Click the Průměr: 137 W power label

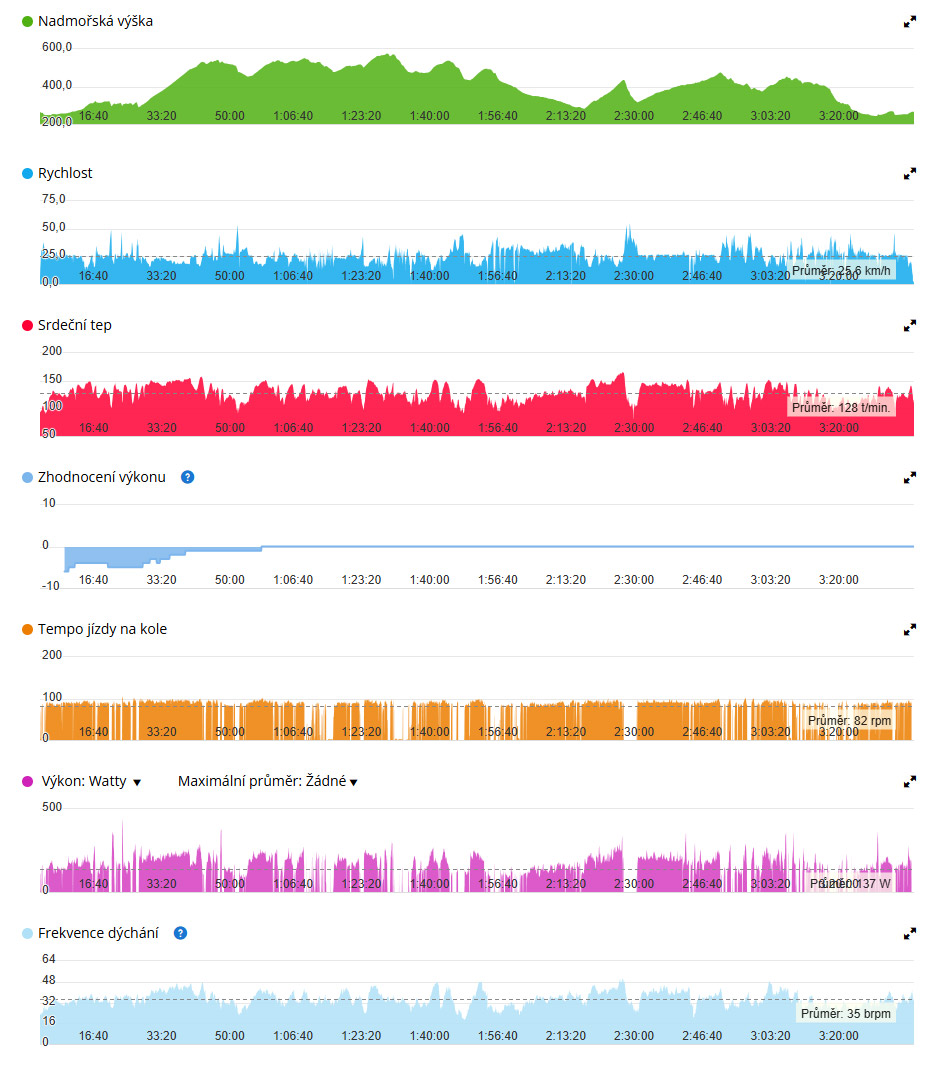(849, 883)
